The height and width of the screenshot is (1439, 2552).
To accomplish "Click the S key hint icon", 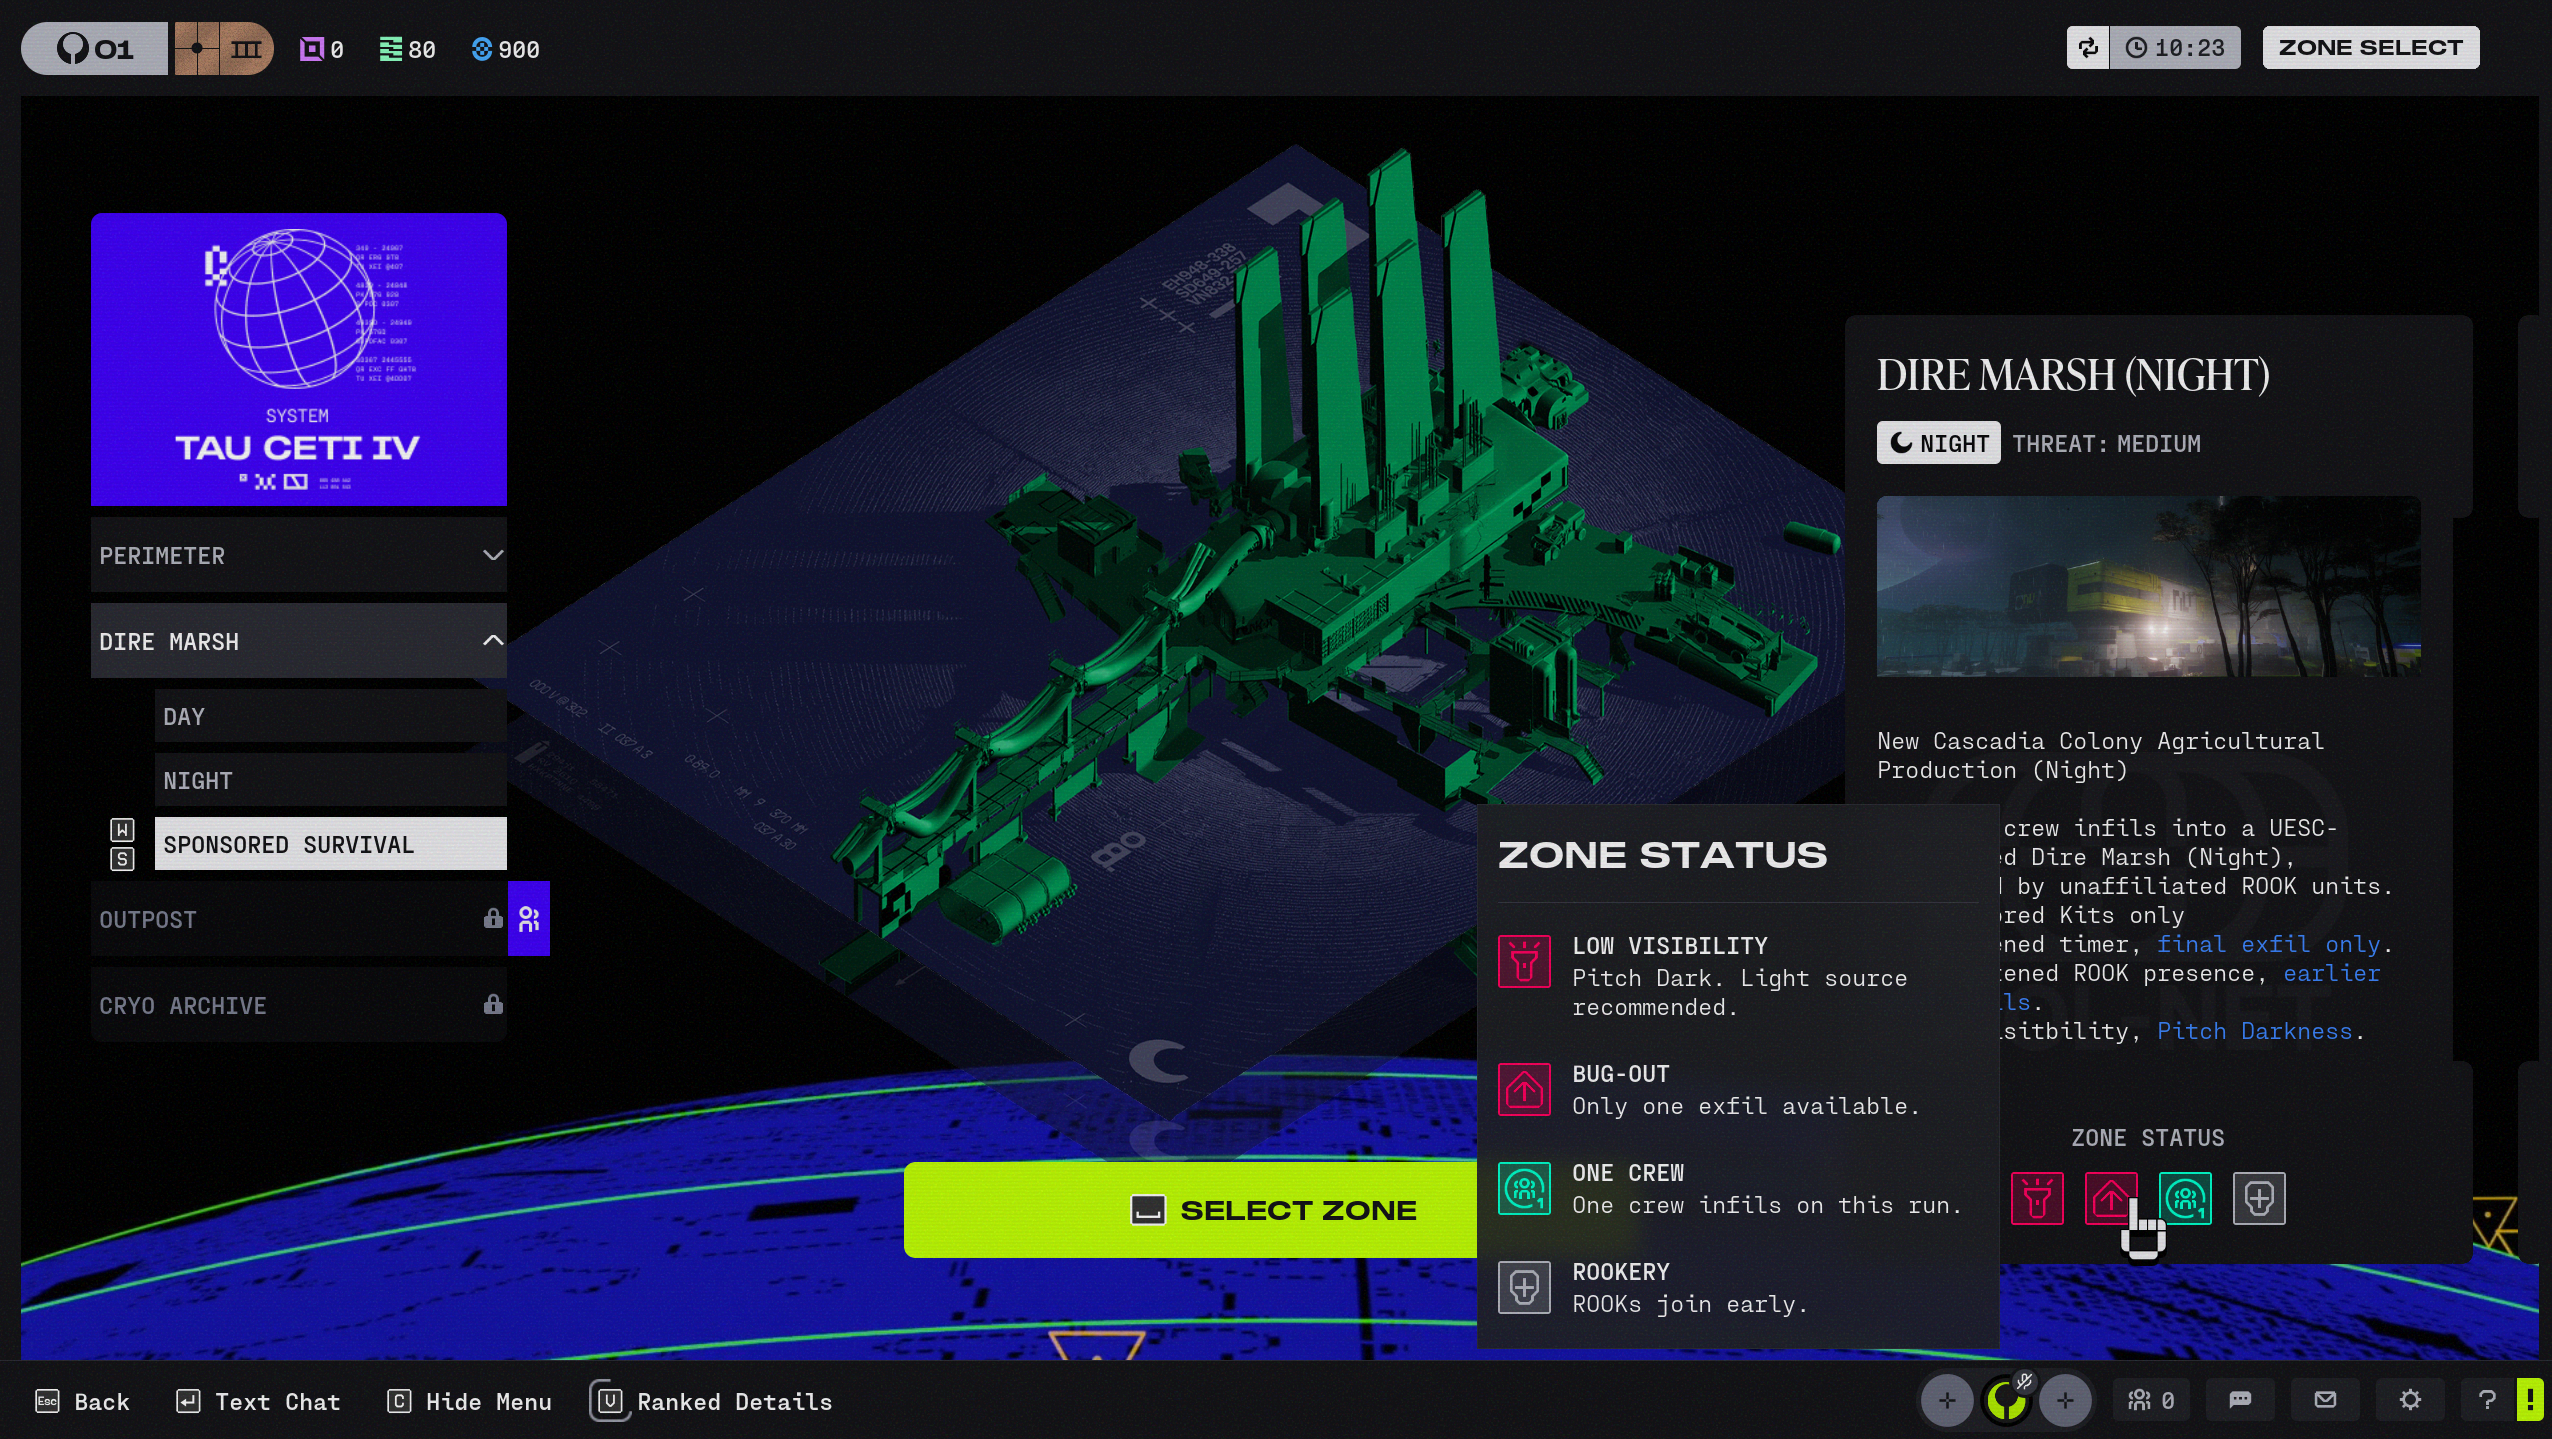I will click(122, 859).
